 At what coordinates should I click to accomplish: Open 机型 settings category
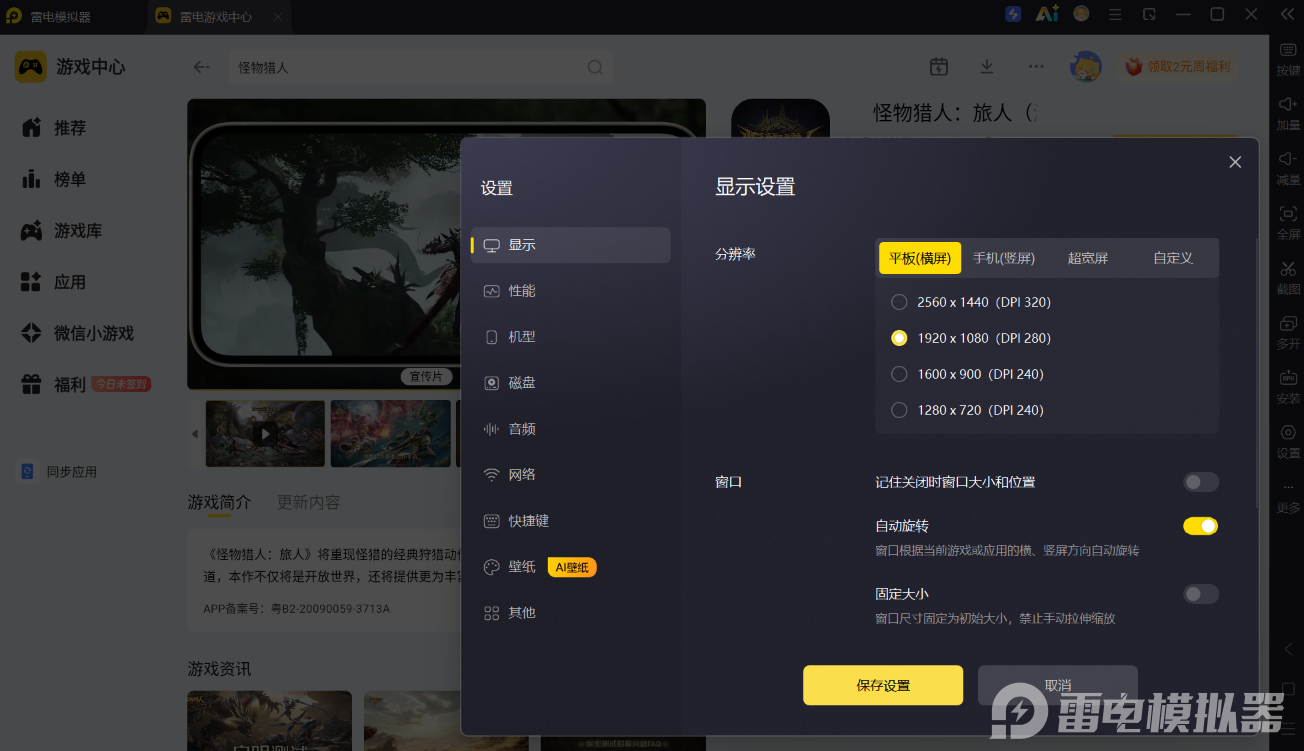pos(571,337)
